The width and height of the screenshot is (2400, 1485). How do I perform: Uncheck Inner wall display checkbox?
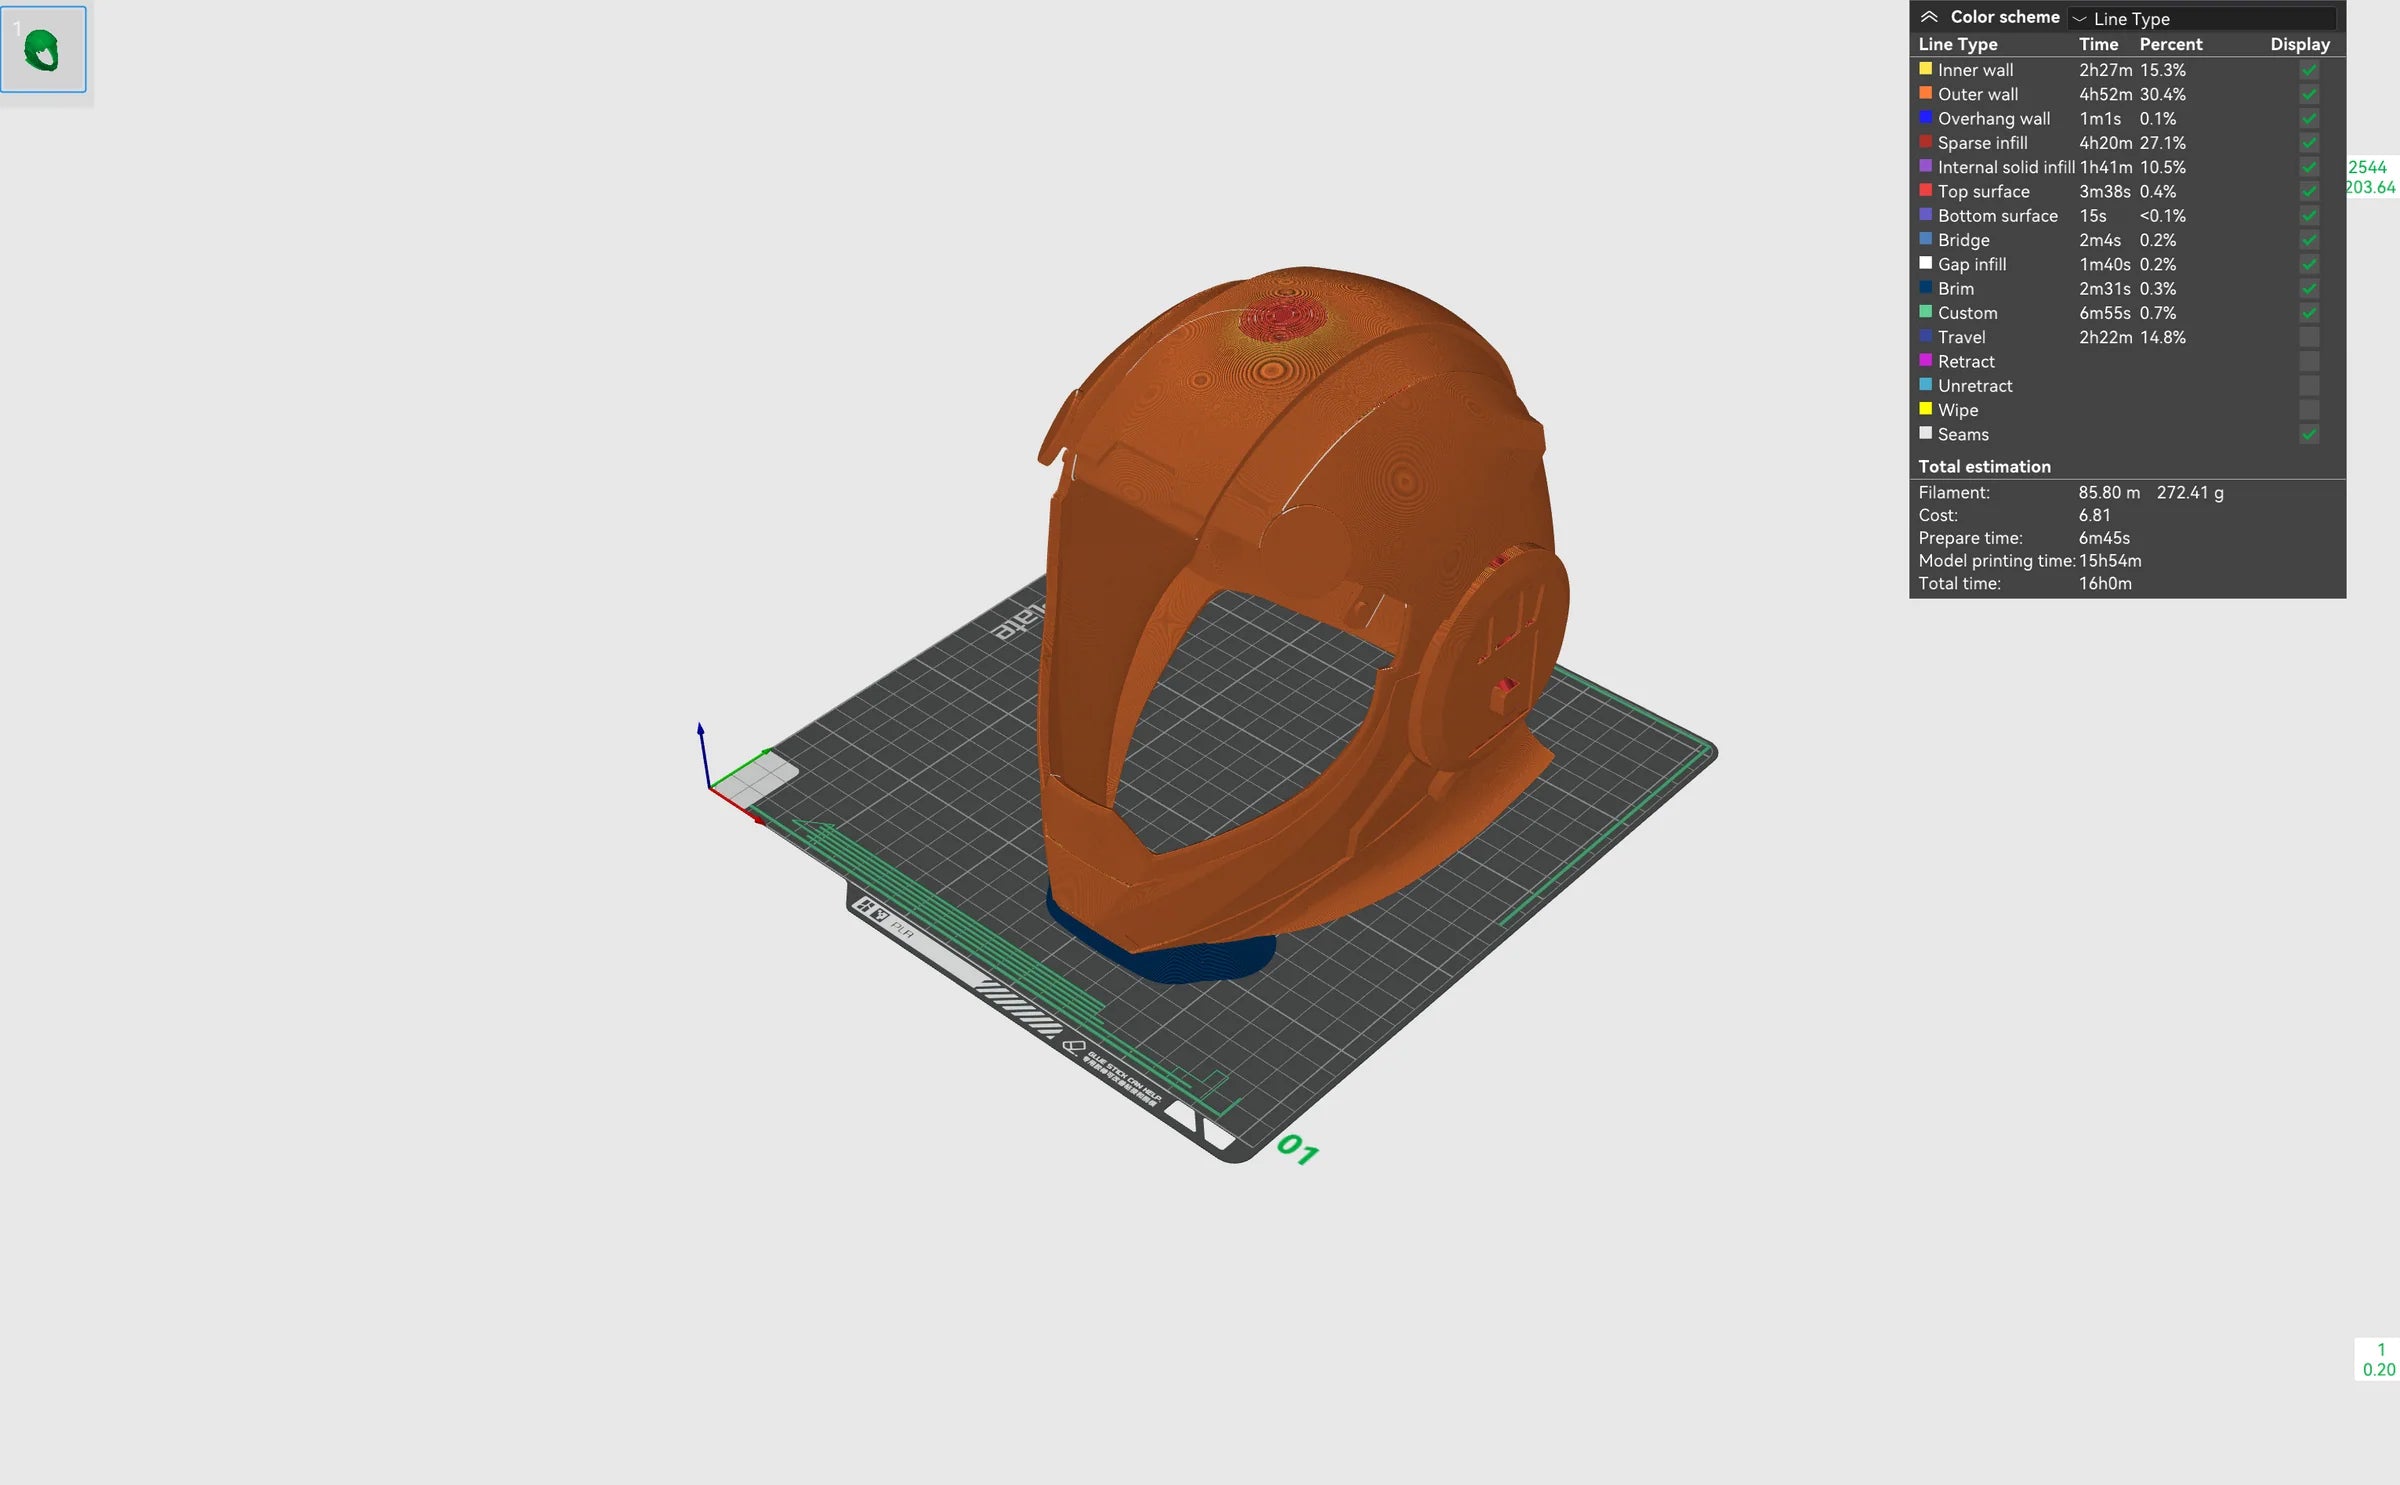(x=2309, y=70)
